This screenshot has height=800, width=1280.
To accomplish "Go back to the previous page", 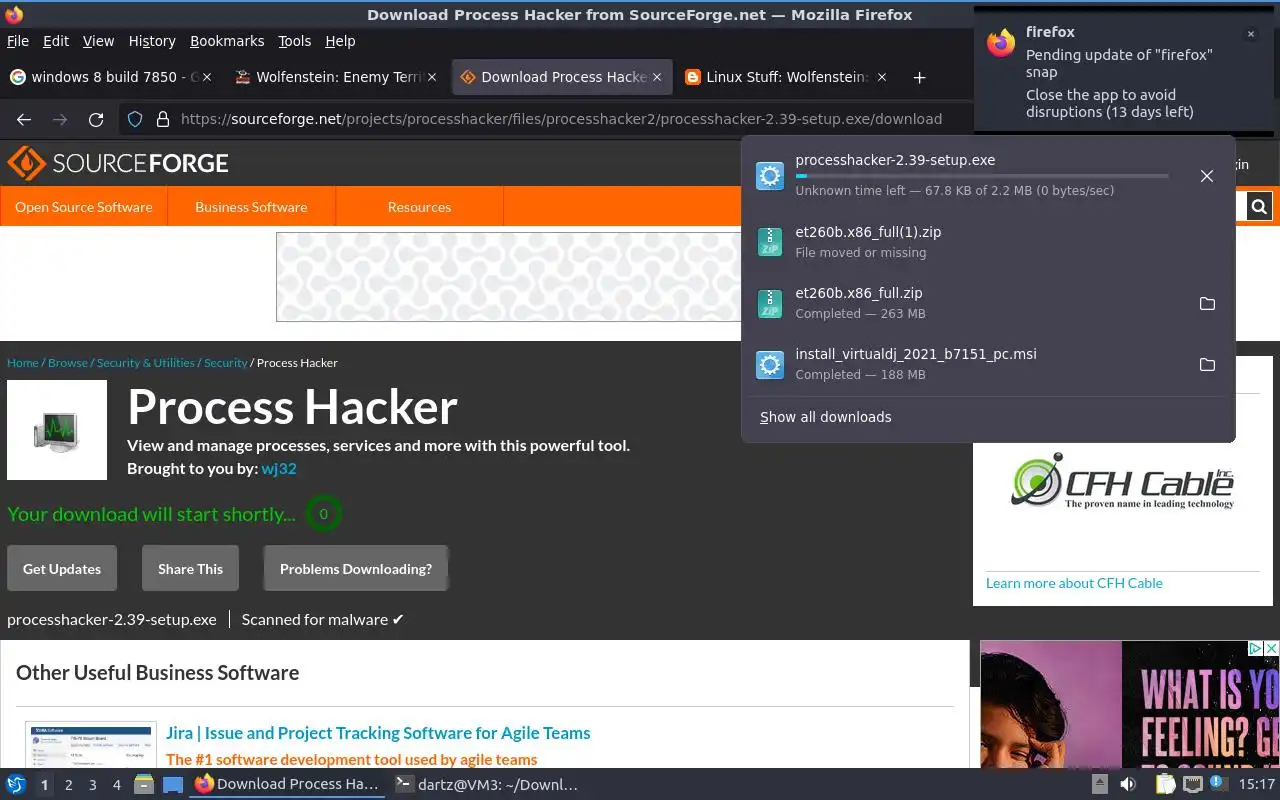I will (x=24, y=119).
